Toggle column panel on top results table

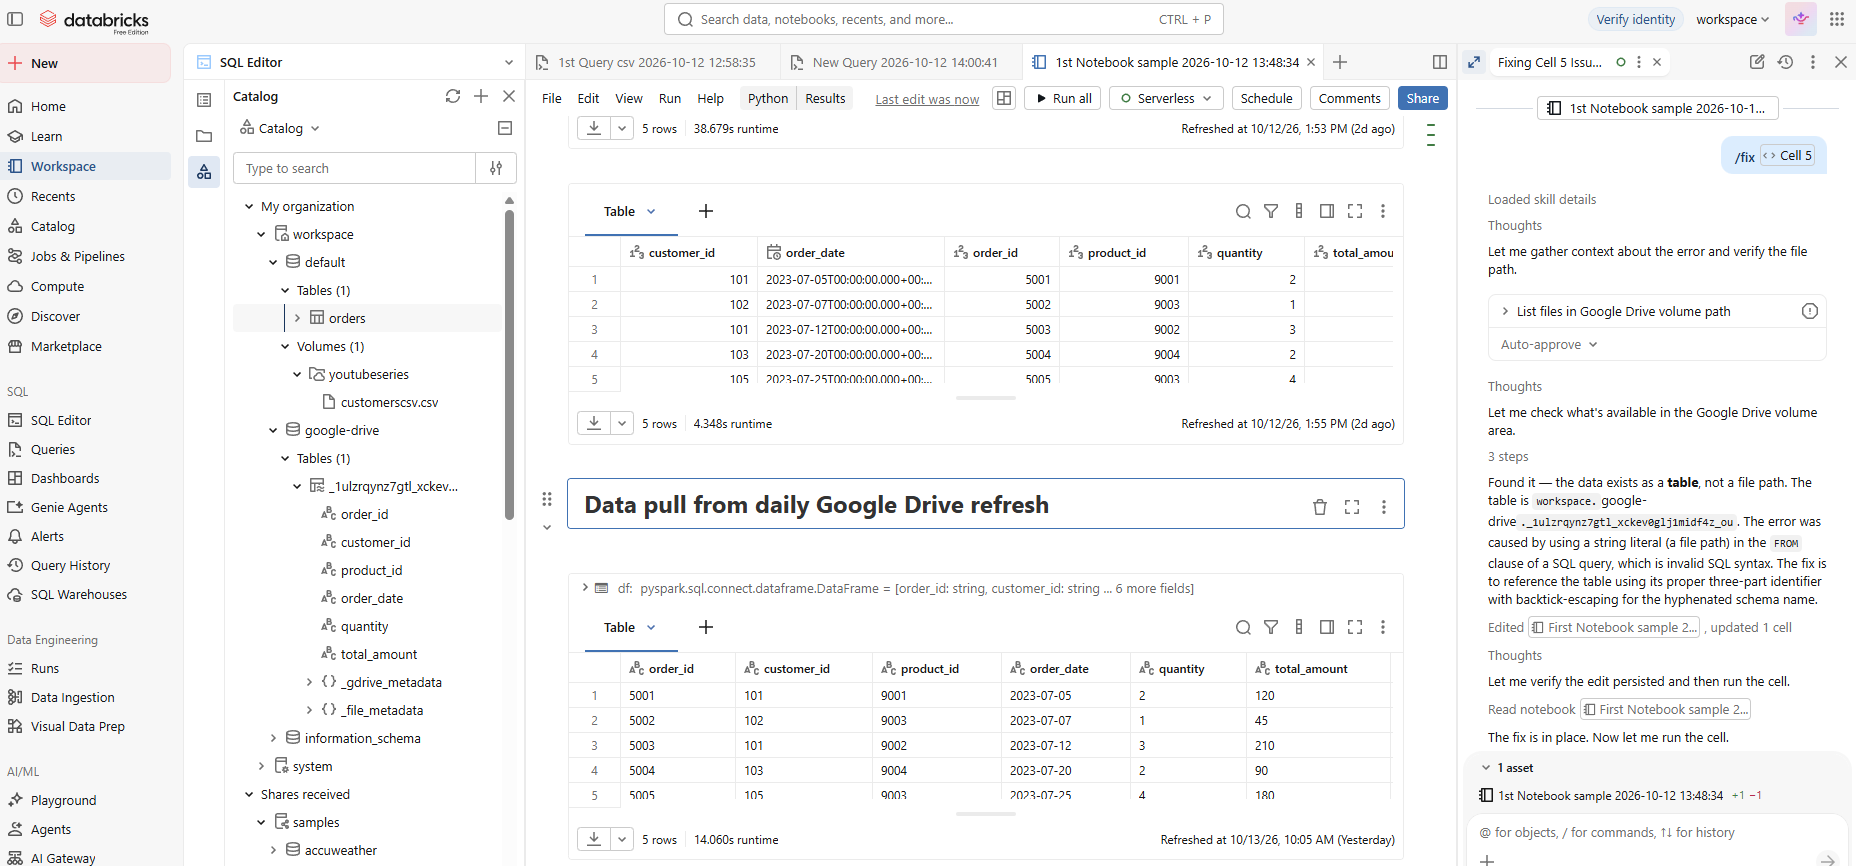[1327, 211]
